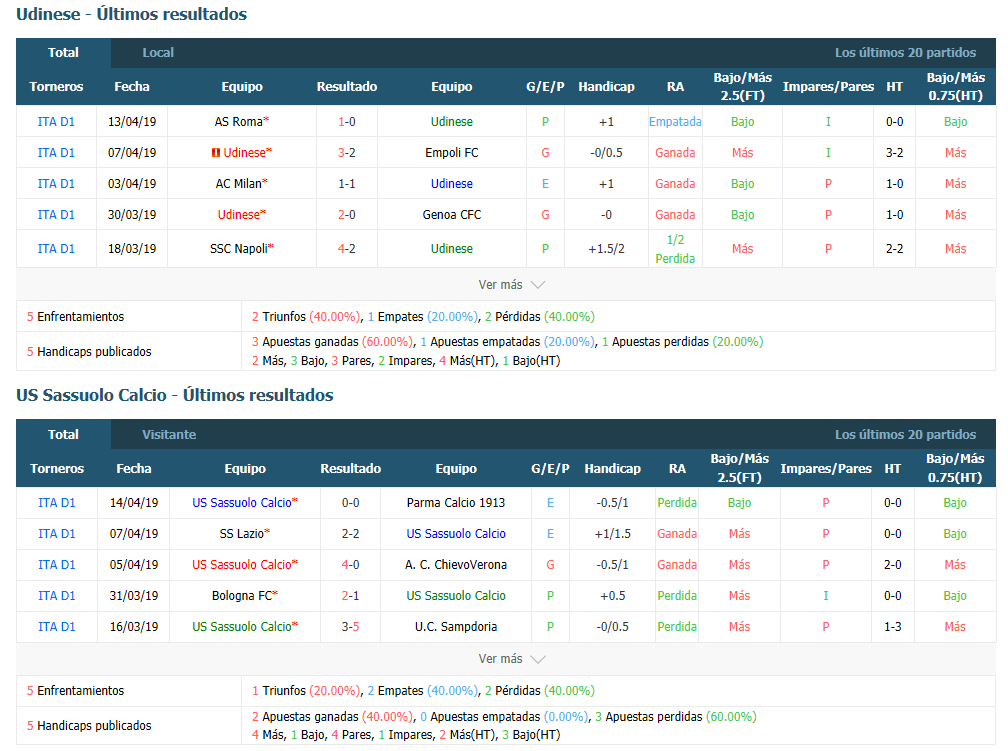Click Udinese - Últimos resultados heading

[x=131, y=14]
